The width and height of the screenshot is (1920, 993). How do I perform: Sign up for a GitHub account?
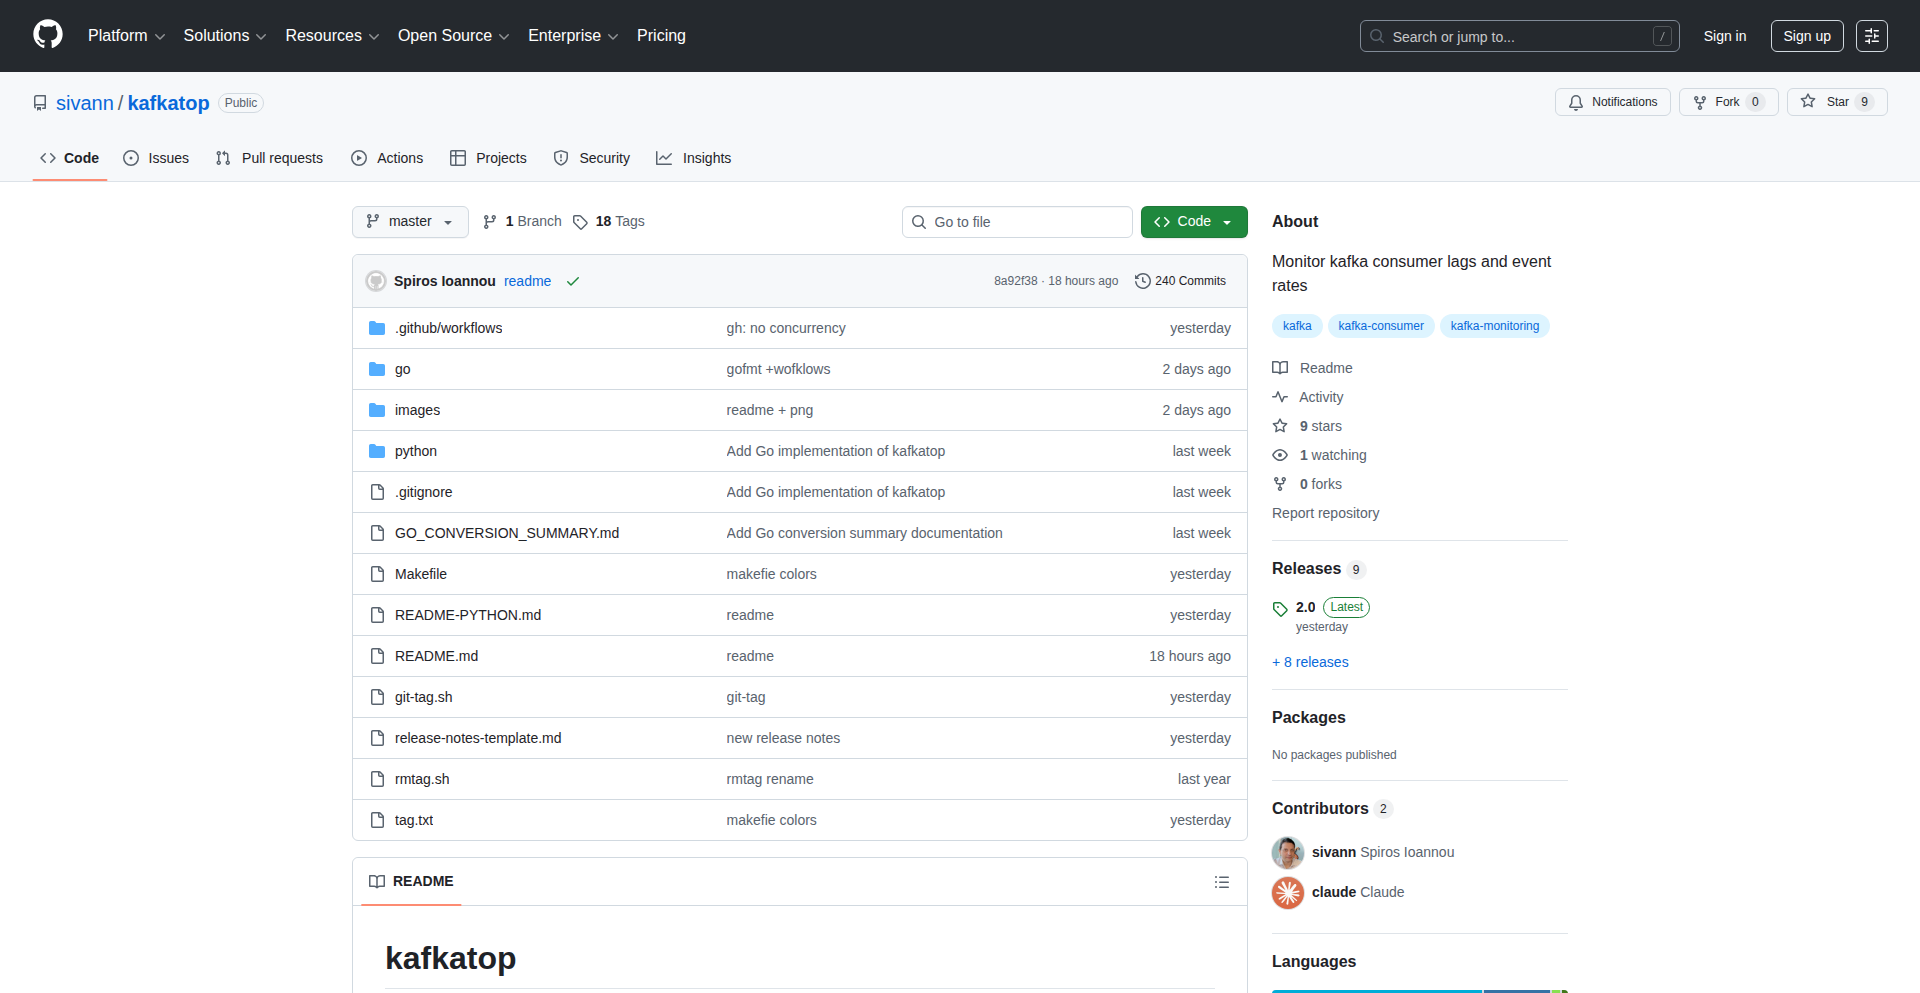[1806, 35]
